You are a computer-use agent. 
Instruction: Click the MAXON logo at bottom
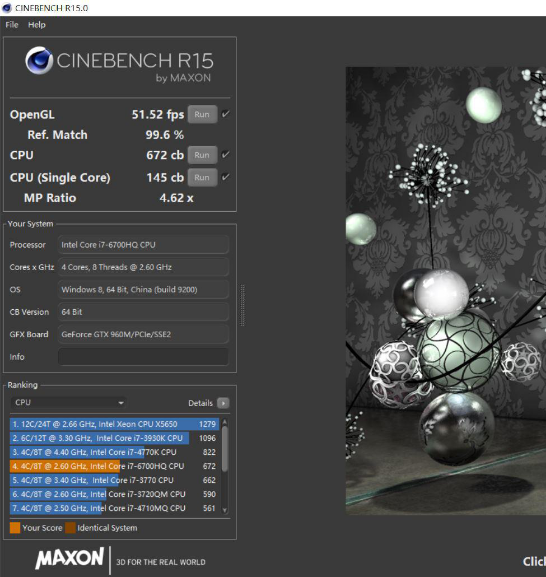[x=70, y=558]
